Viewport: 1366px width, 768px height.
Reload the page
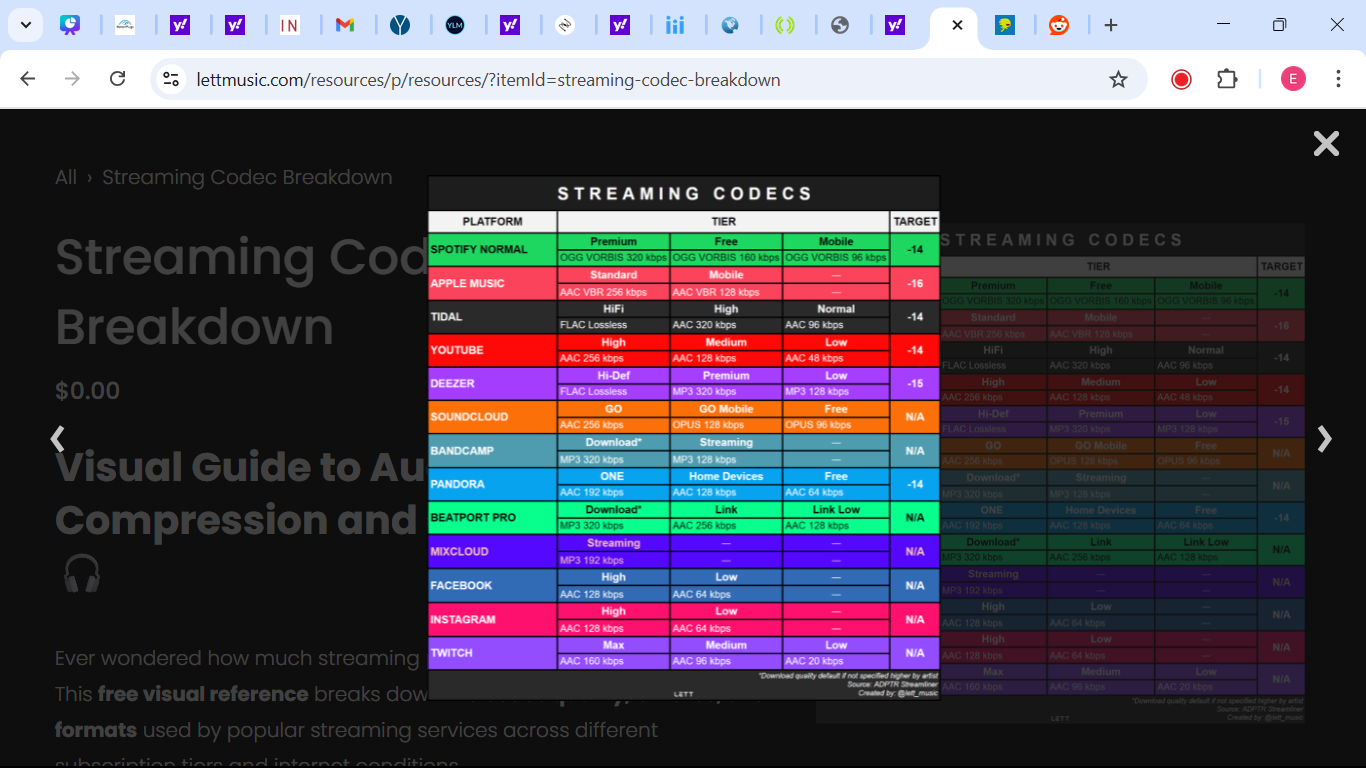(x=117, y=79)
